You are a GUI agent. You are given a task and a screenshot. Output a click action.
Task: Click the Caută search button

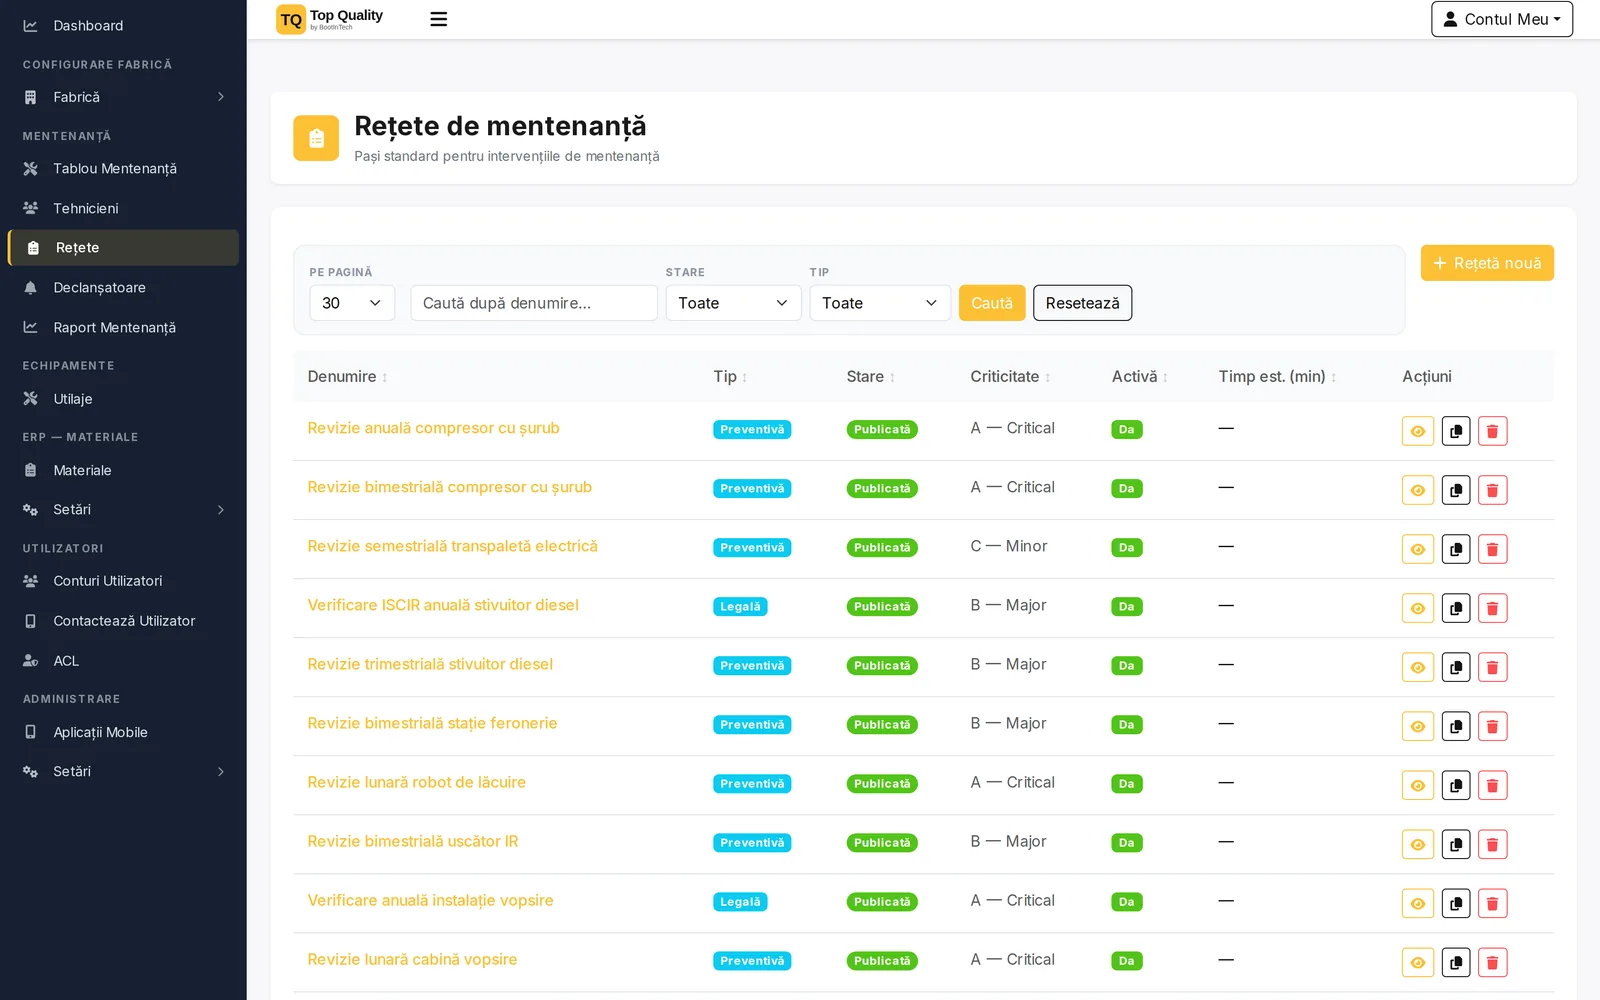pyautogui.click(x=992, y=303)
